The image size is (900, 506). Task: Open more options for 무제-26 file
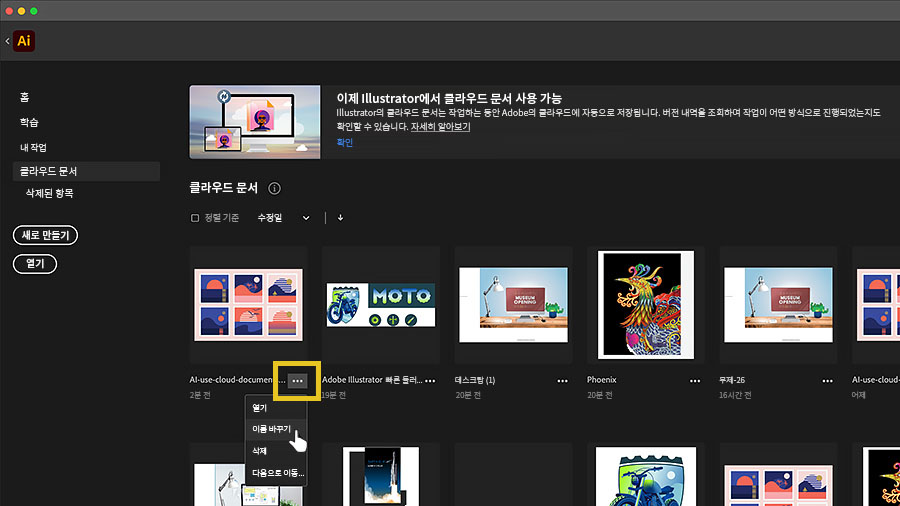828,380
